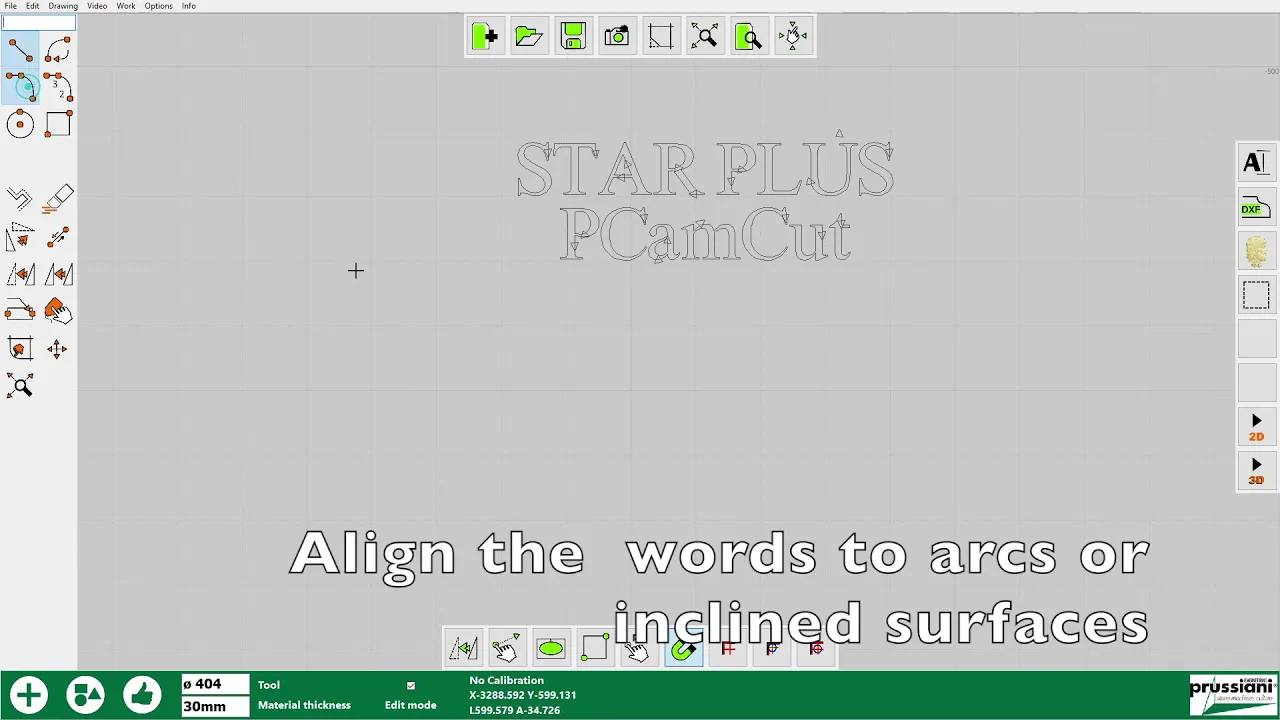Pick the break line at point tool

click(x=58, y=237)
